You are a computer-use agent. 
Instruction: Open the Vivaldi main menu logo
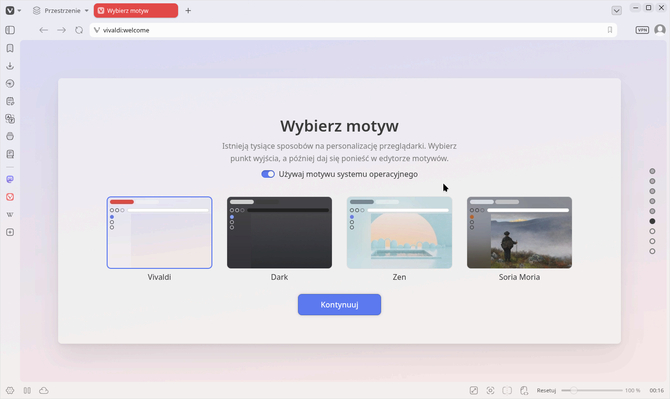(x=10, y=10)
